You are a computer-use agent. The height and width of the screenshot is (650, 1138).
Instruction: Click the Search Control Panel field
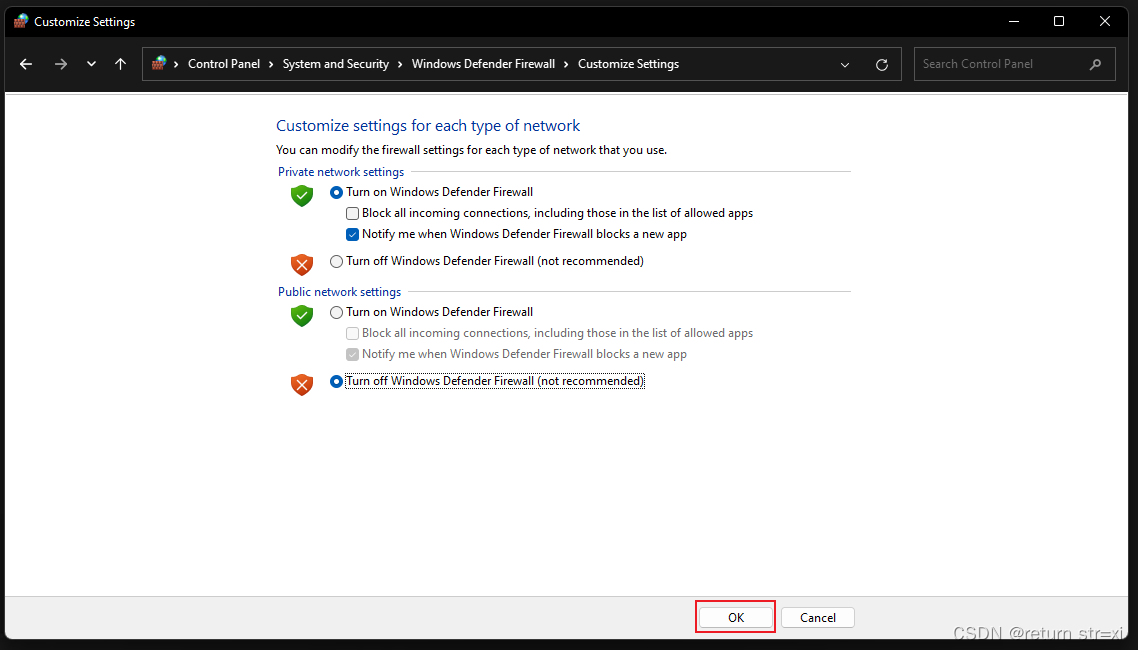click(1014, 64)
